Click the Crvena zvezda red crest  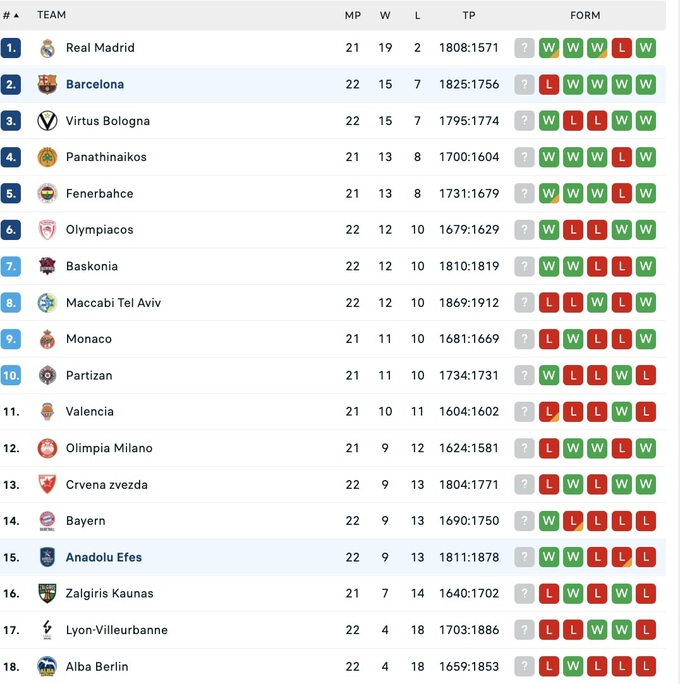(47, 484)
